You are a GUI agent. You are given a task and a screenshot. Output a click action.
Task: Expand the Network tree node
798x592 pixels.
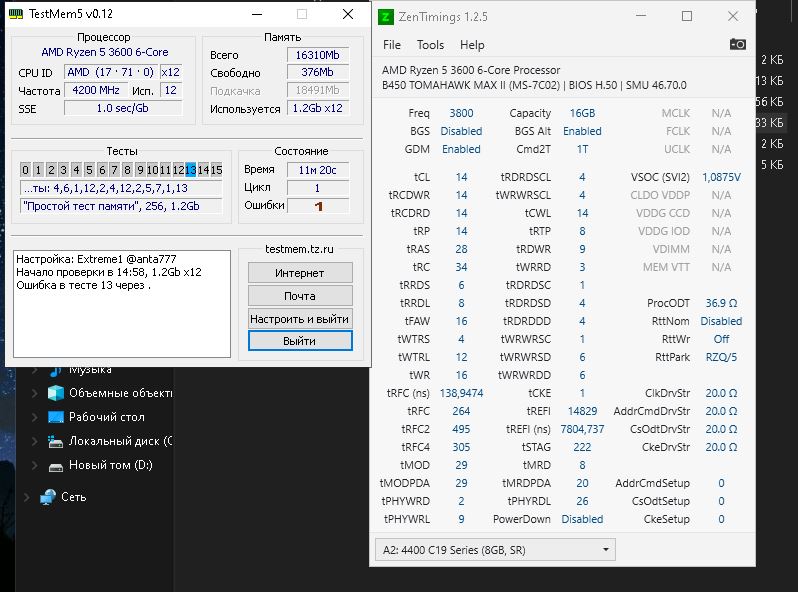[26, 497]
